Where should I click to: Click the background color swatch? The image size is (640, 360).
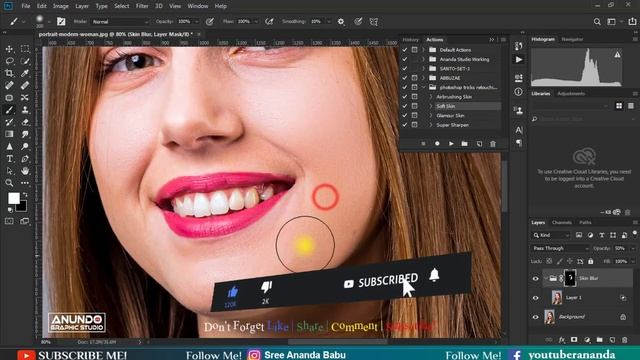click(x=22, y=207)
